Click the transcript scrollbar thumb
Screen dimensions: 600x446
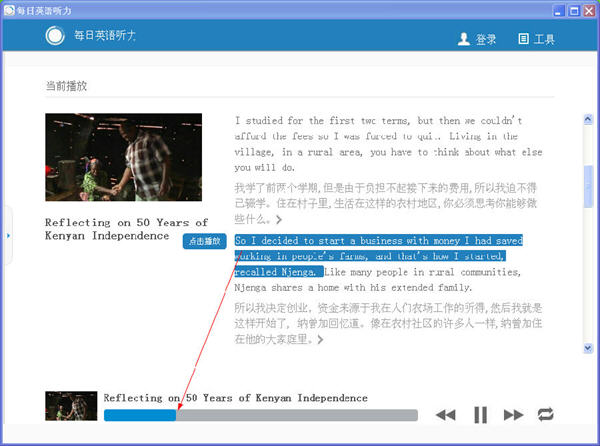(x=588, y=187)
